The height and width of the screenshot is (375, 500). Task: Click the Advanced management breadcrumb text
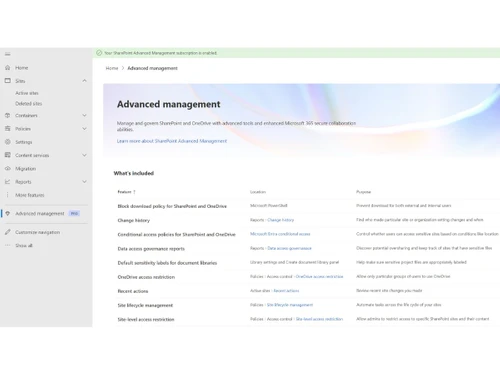[x=152, y=68]
